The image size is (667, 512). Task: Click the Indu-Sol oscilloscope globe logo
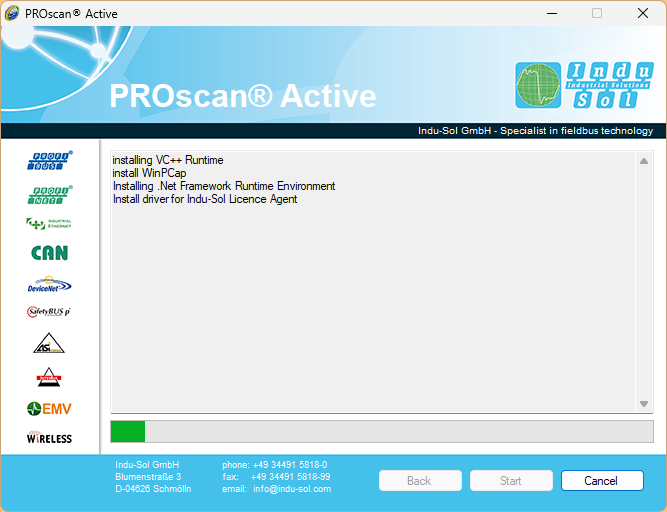[538, 85]
